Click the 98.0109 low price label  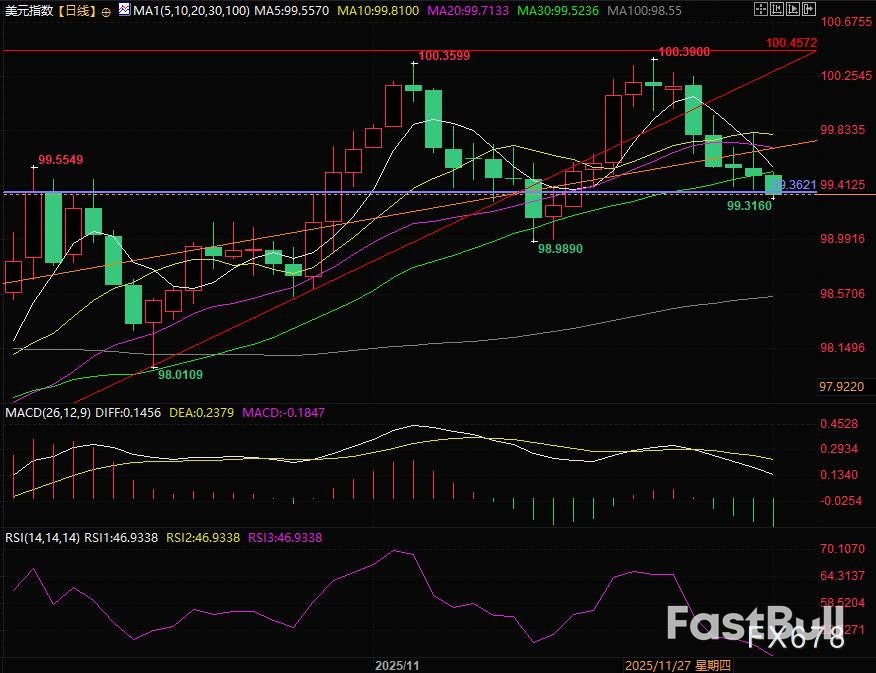(x=181, y=374)
